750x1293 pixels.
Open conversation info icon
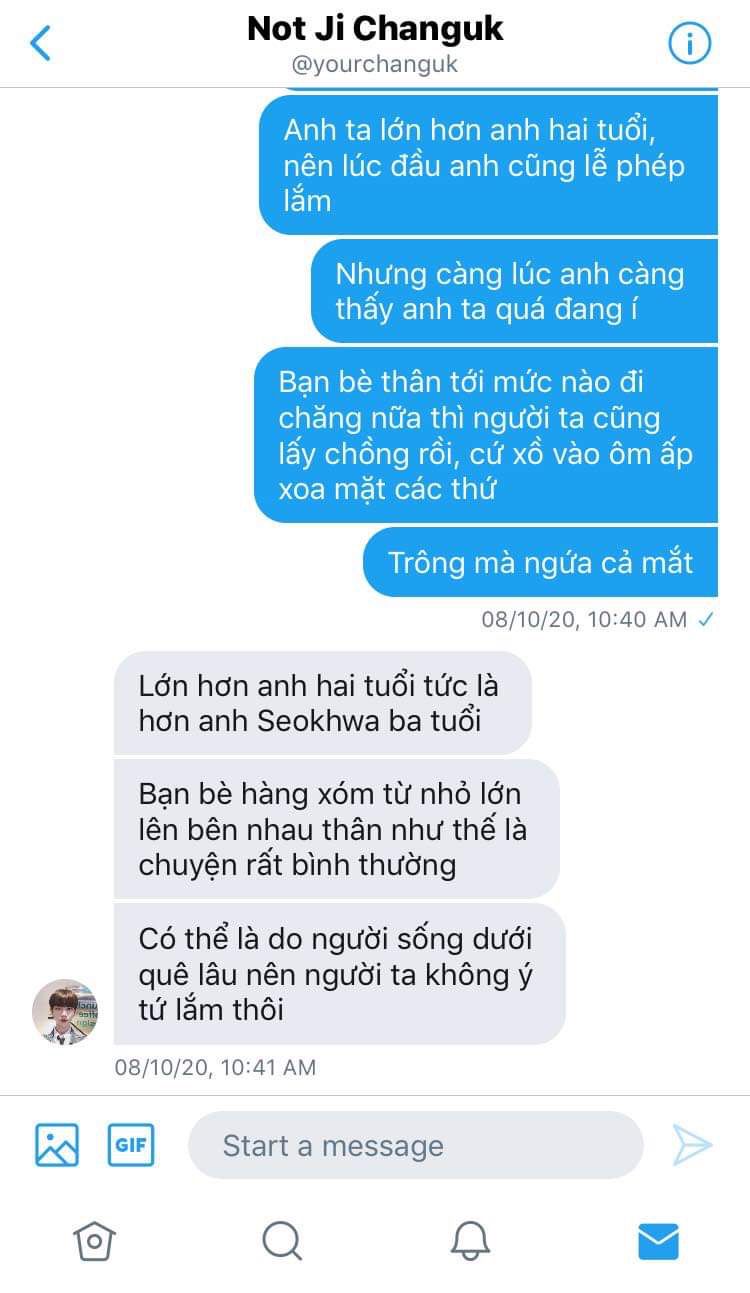pyautogui.click(x=689, y=43)
